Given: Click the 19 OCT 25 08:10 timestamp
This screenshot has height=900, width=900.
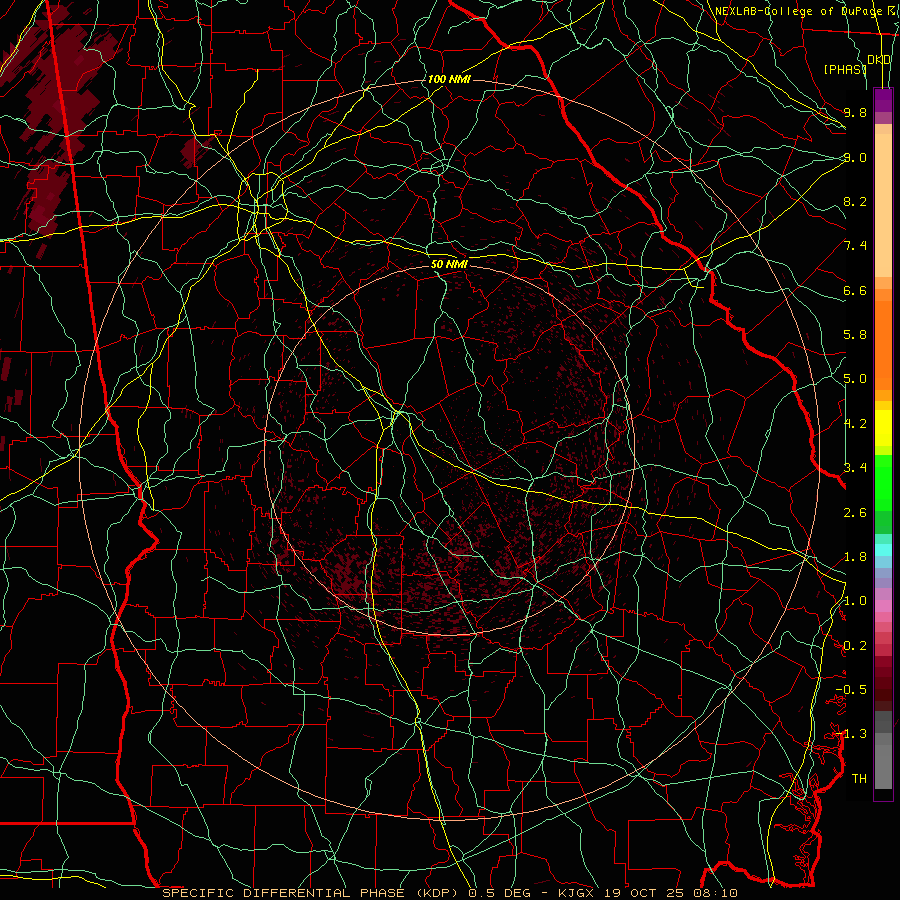Looking at the screenshot, I should pyautogui.click(x=669, y=893).
